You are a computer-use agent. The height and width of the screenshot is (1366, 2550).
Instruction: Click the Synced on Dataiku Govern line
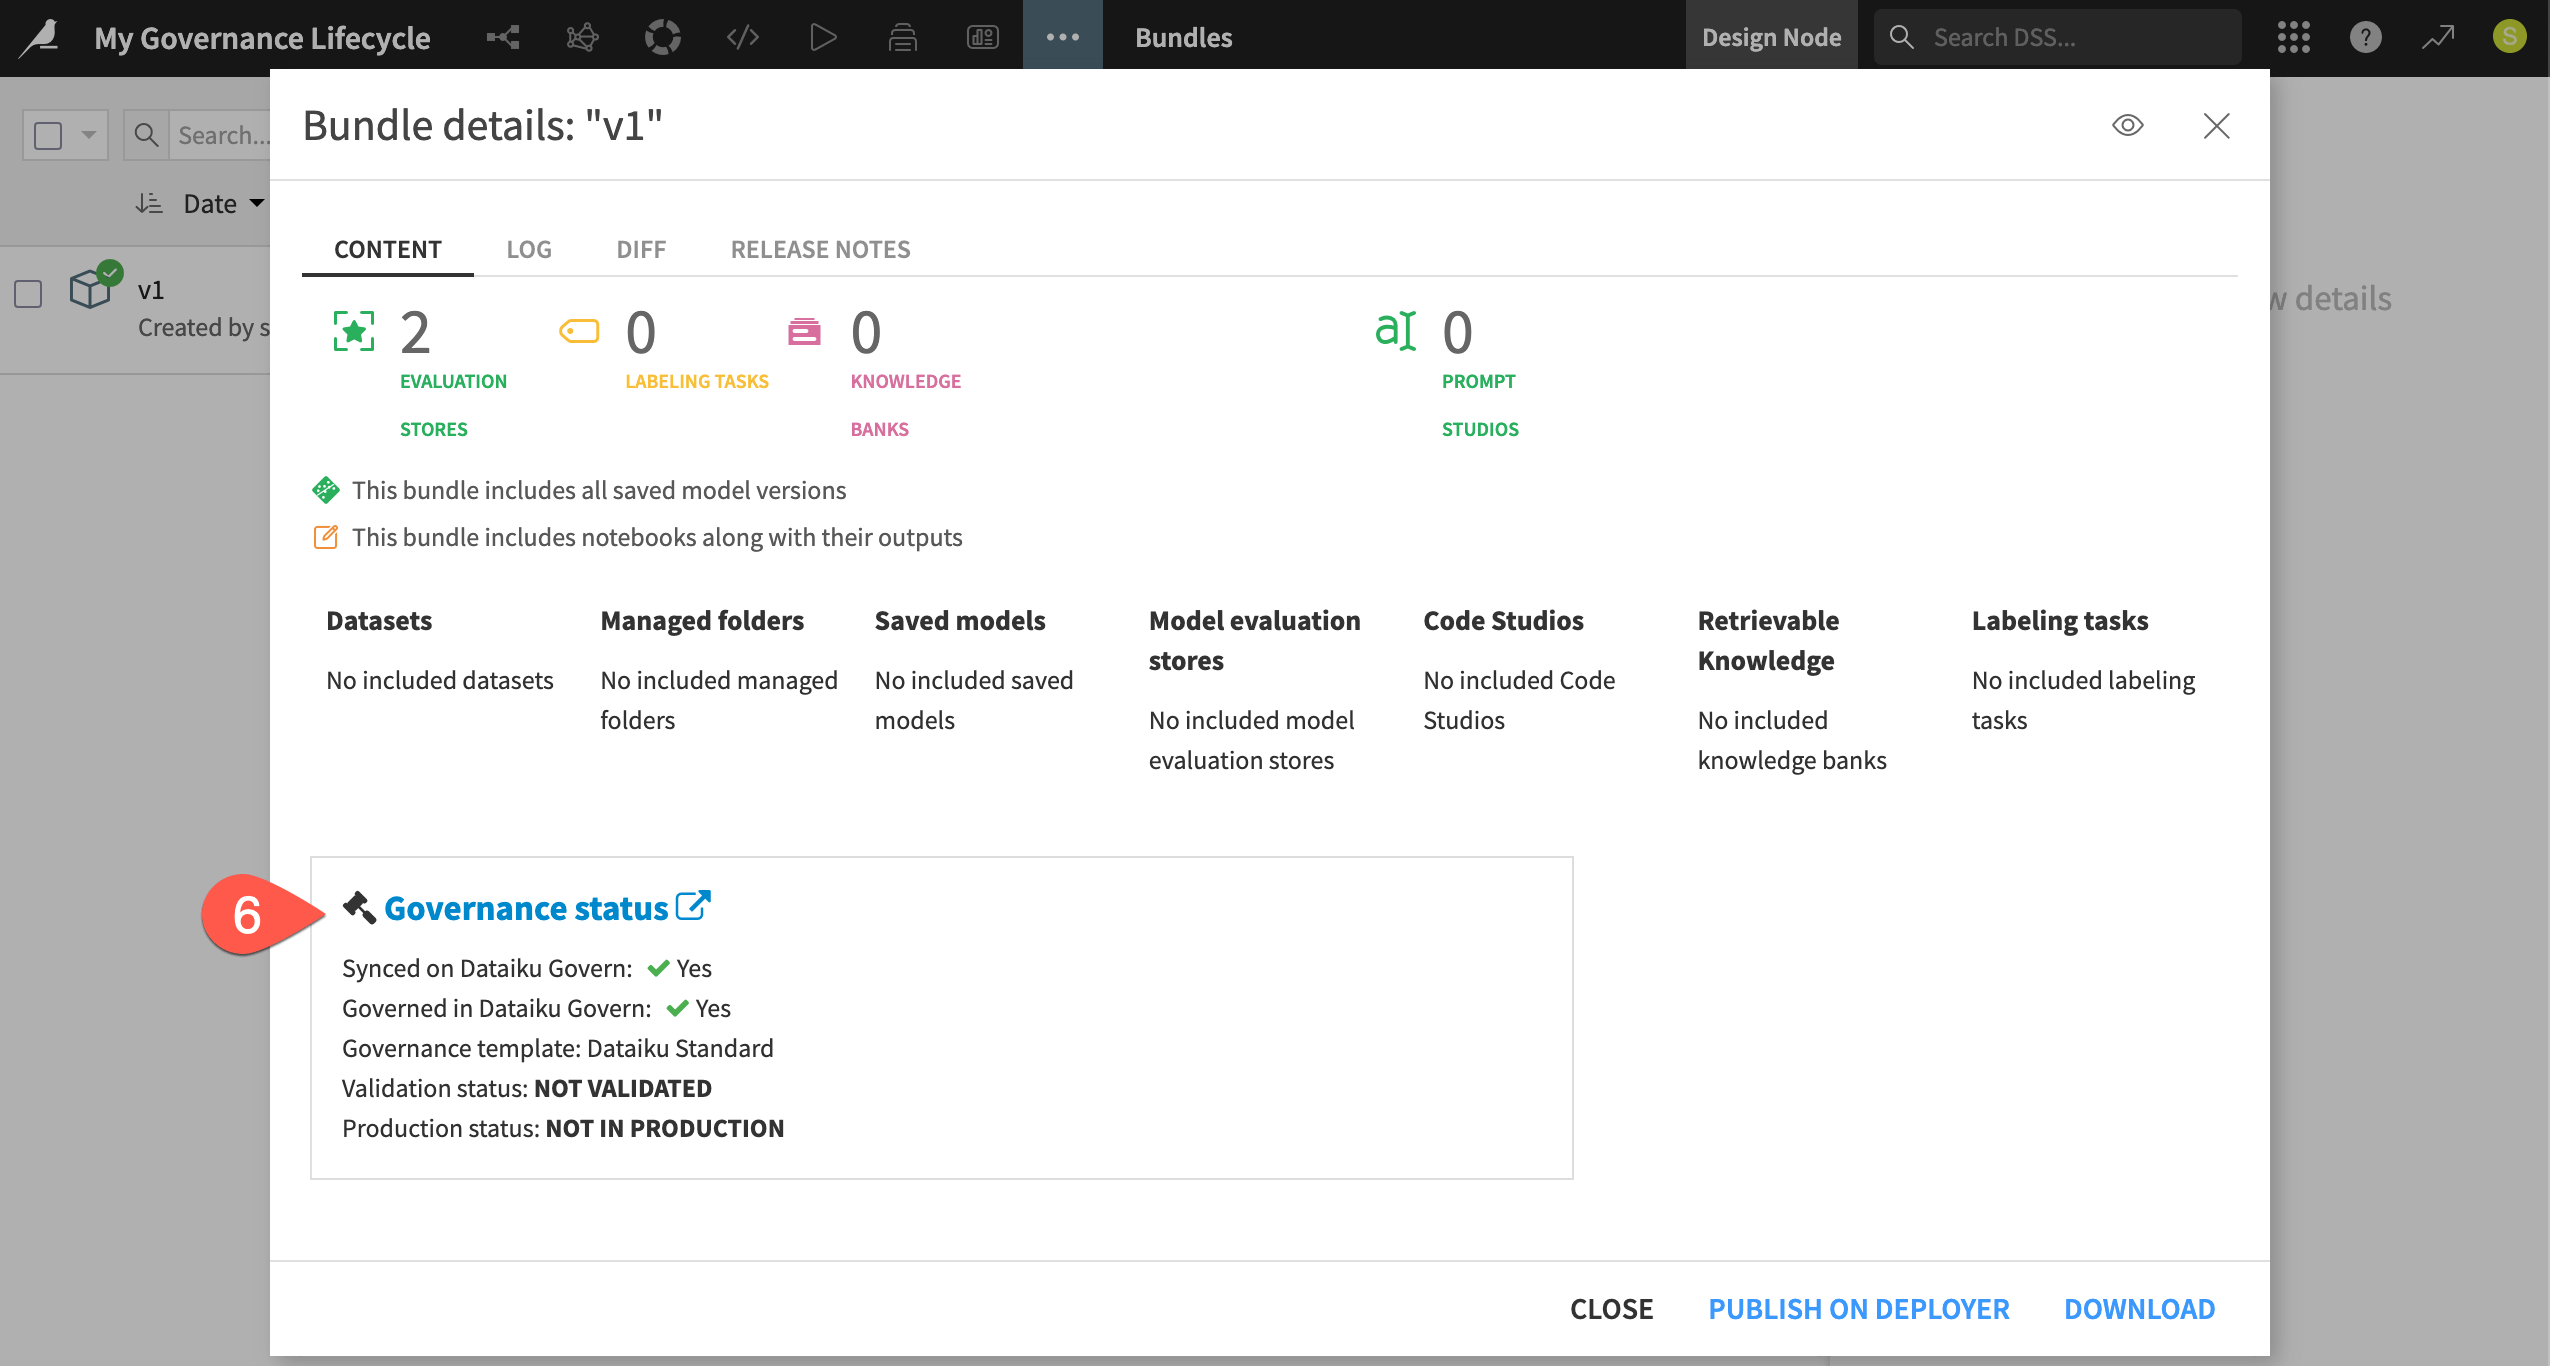point(526,968)
